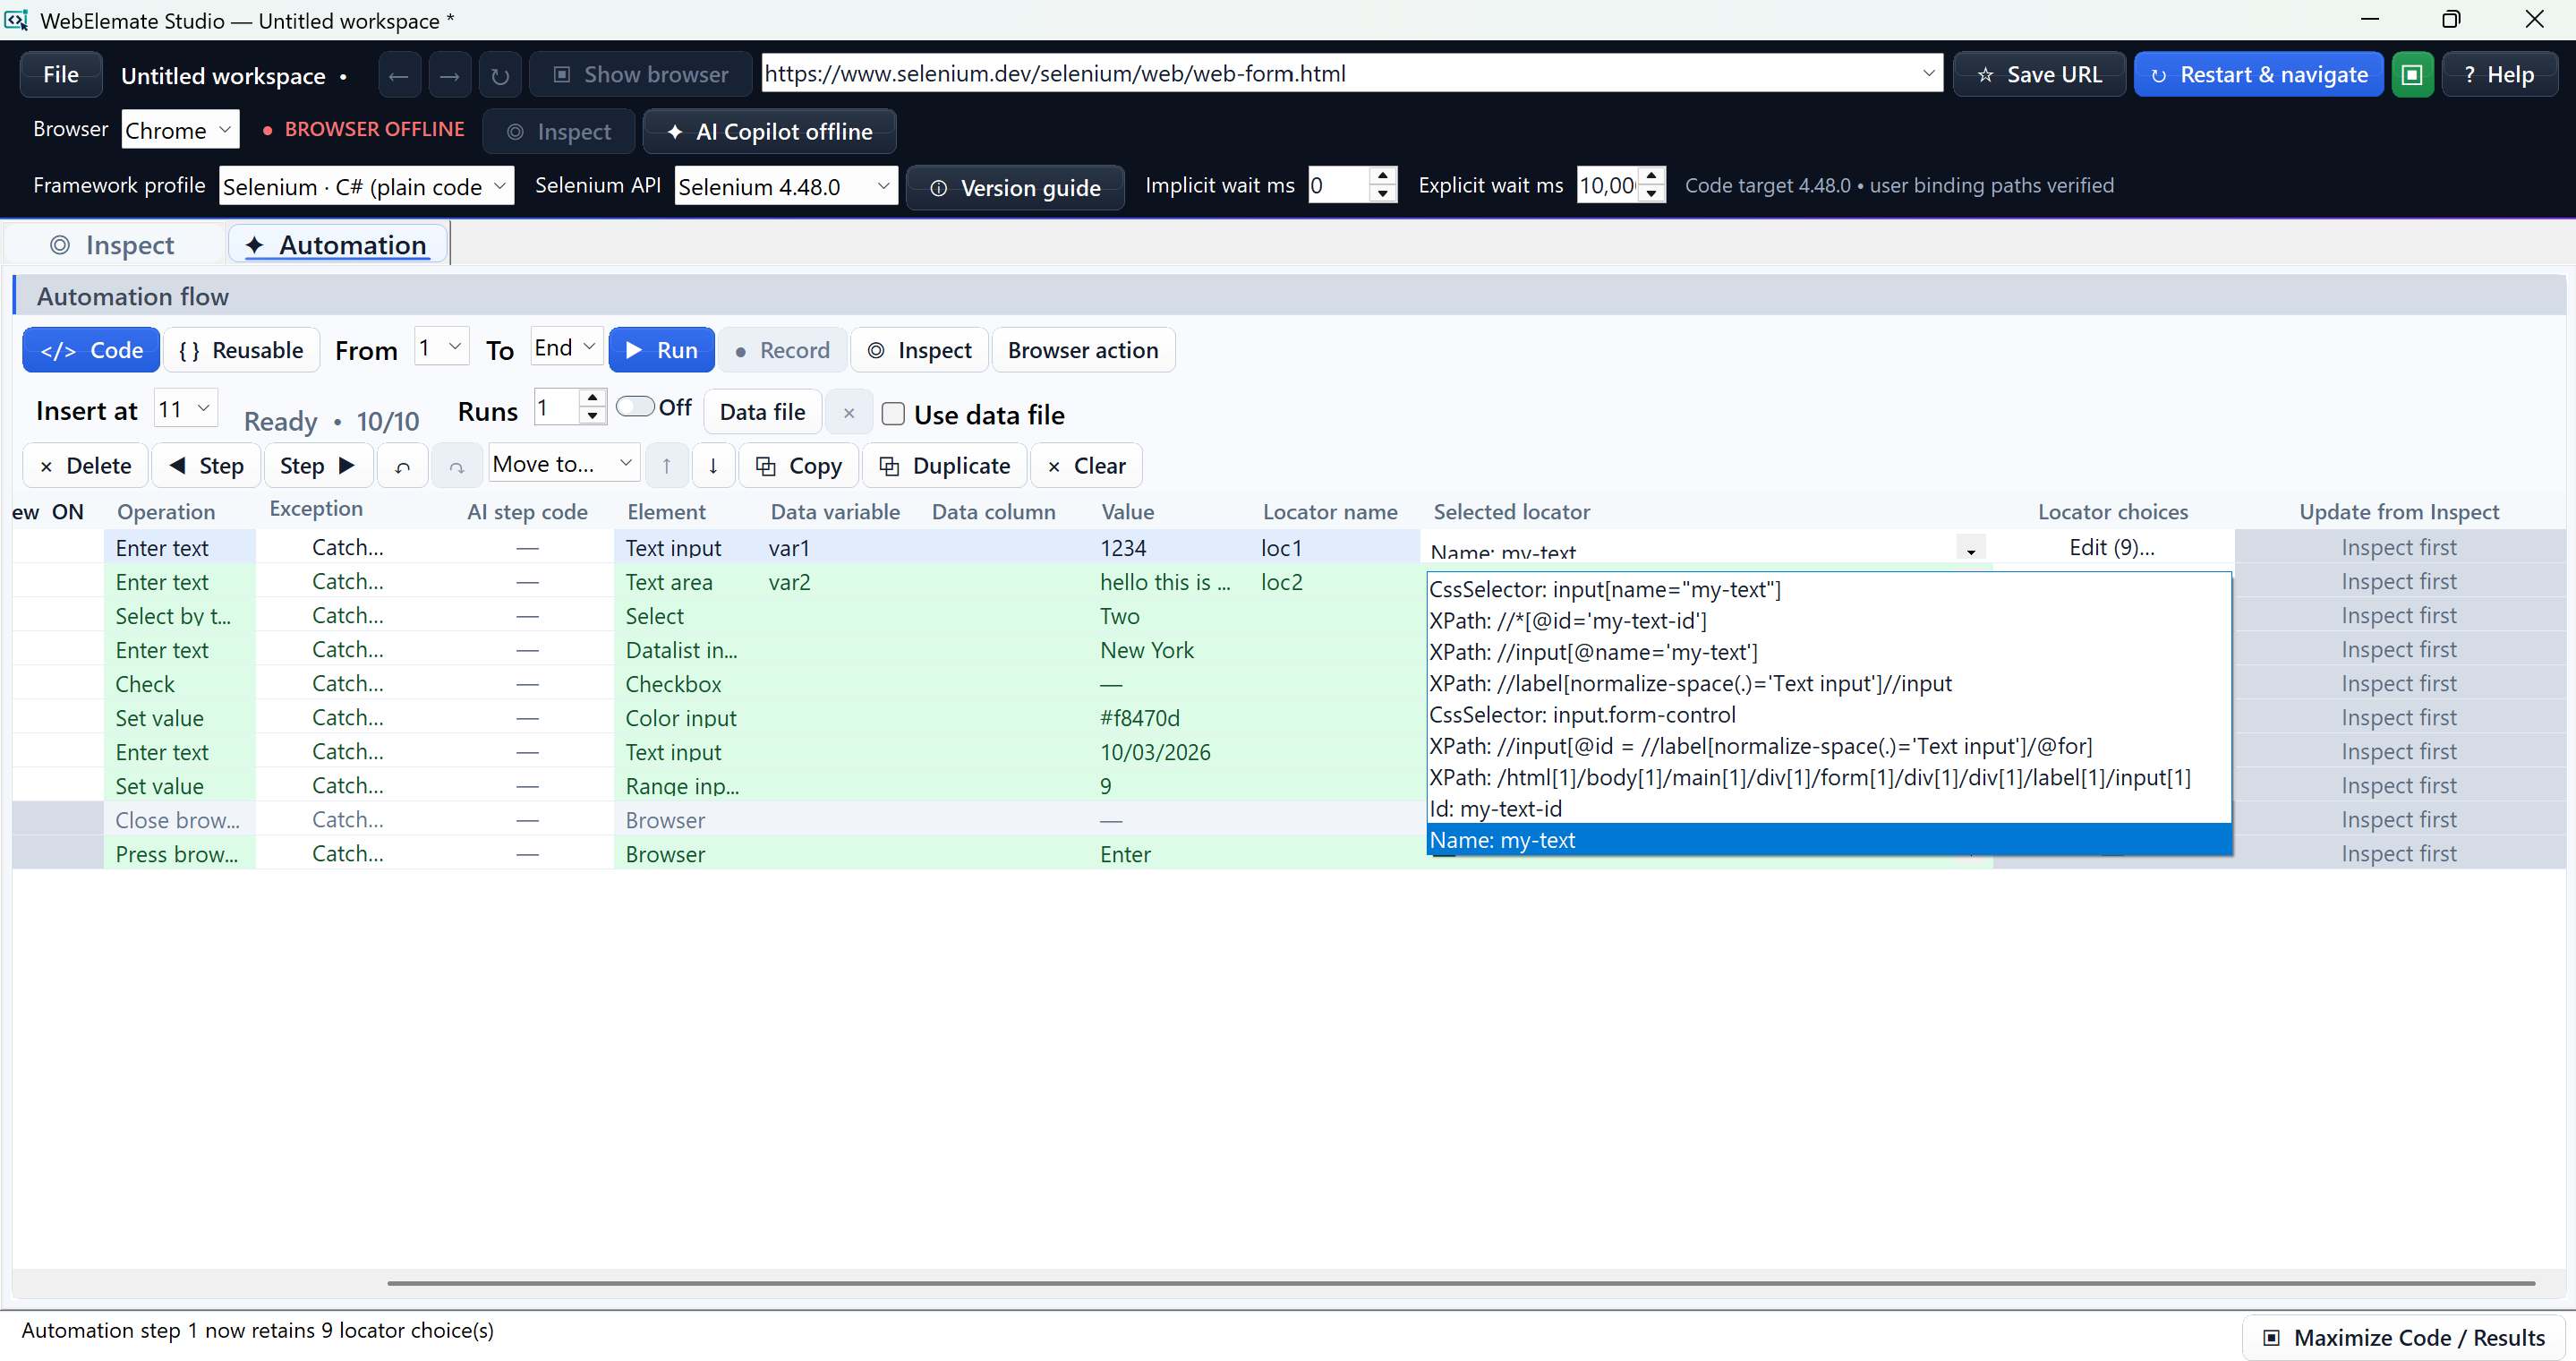Click the redo arrow icon in the step toolbar

coord(456,466)
